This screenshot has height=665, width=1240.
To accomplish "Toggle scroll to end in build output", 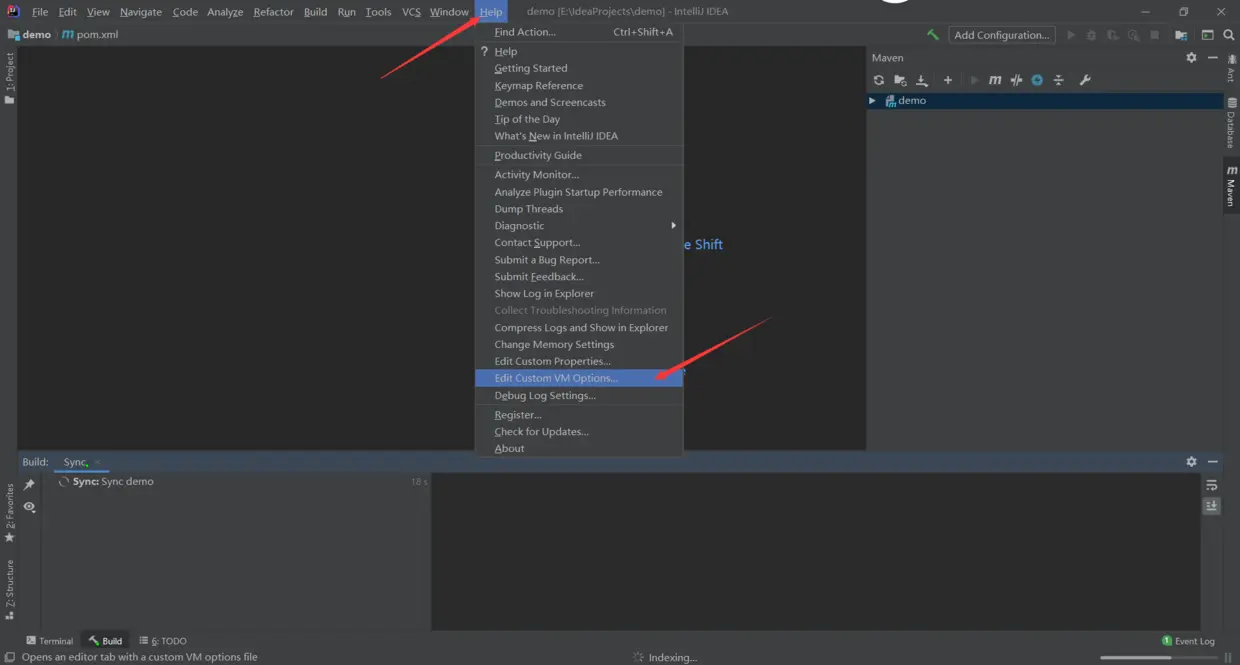I will point(1211,506).
